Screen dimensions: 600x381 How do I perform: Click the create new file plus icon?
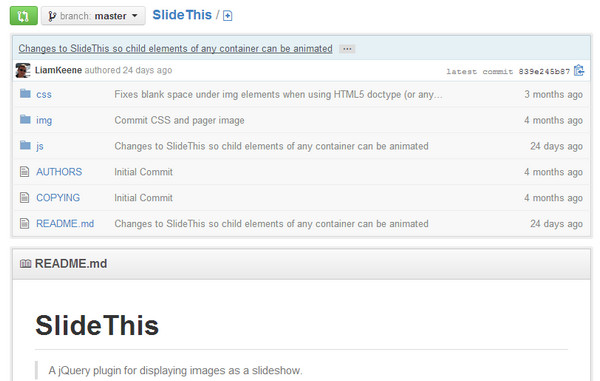[227, 16]
